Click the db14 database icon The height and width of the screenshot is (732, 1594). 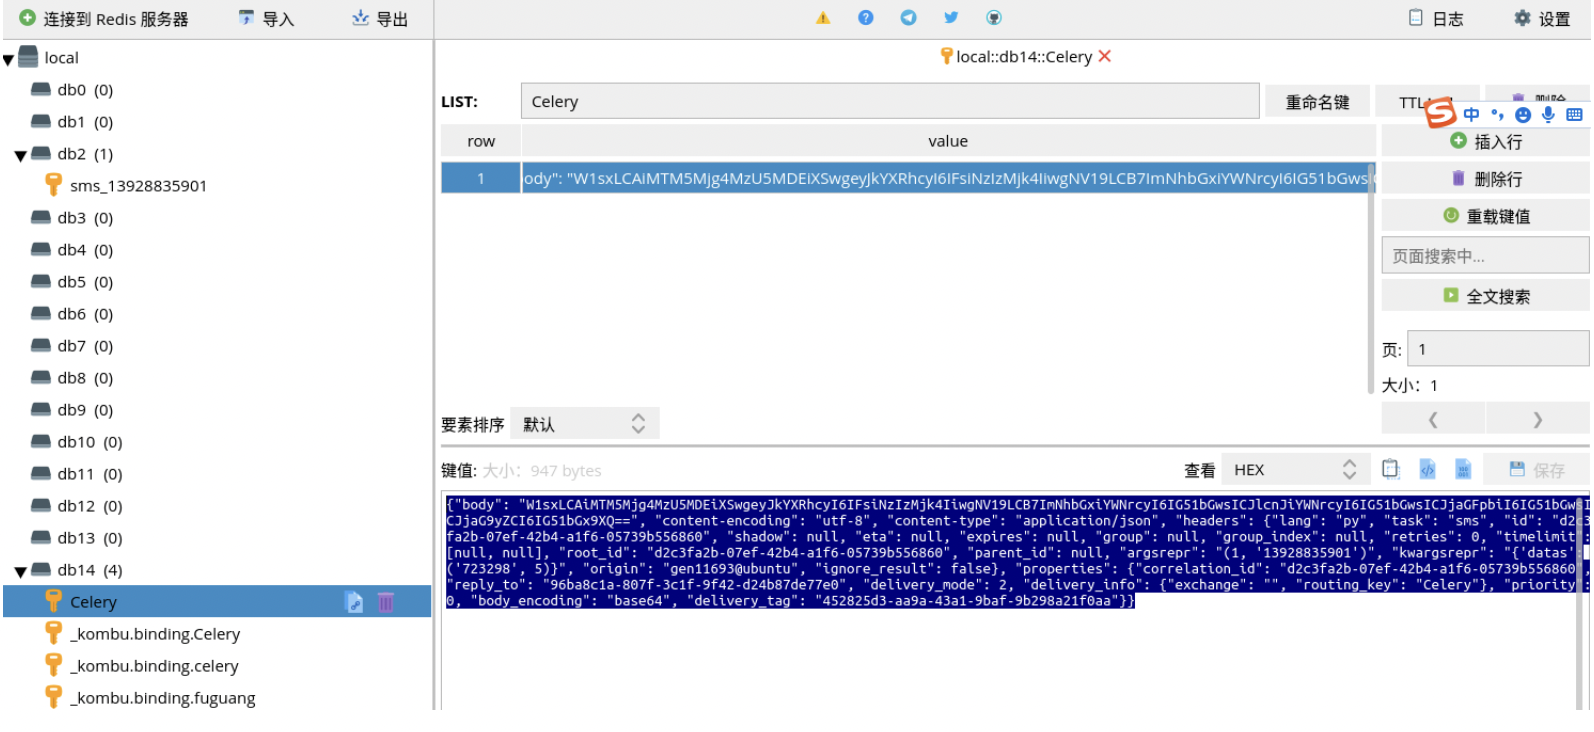coord(41,569)
